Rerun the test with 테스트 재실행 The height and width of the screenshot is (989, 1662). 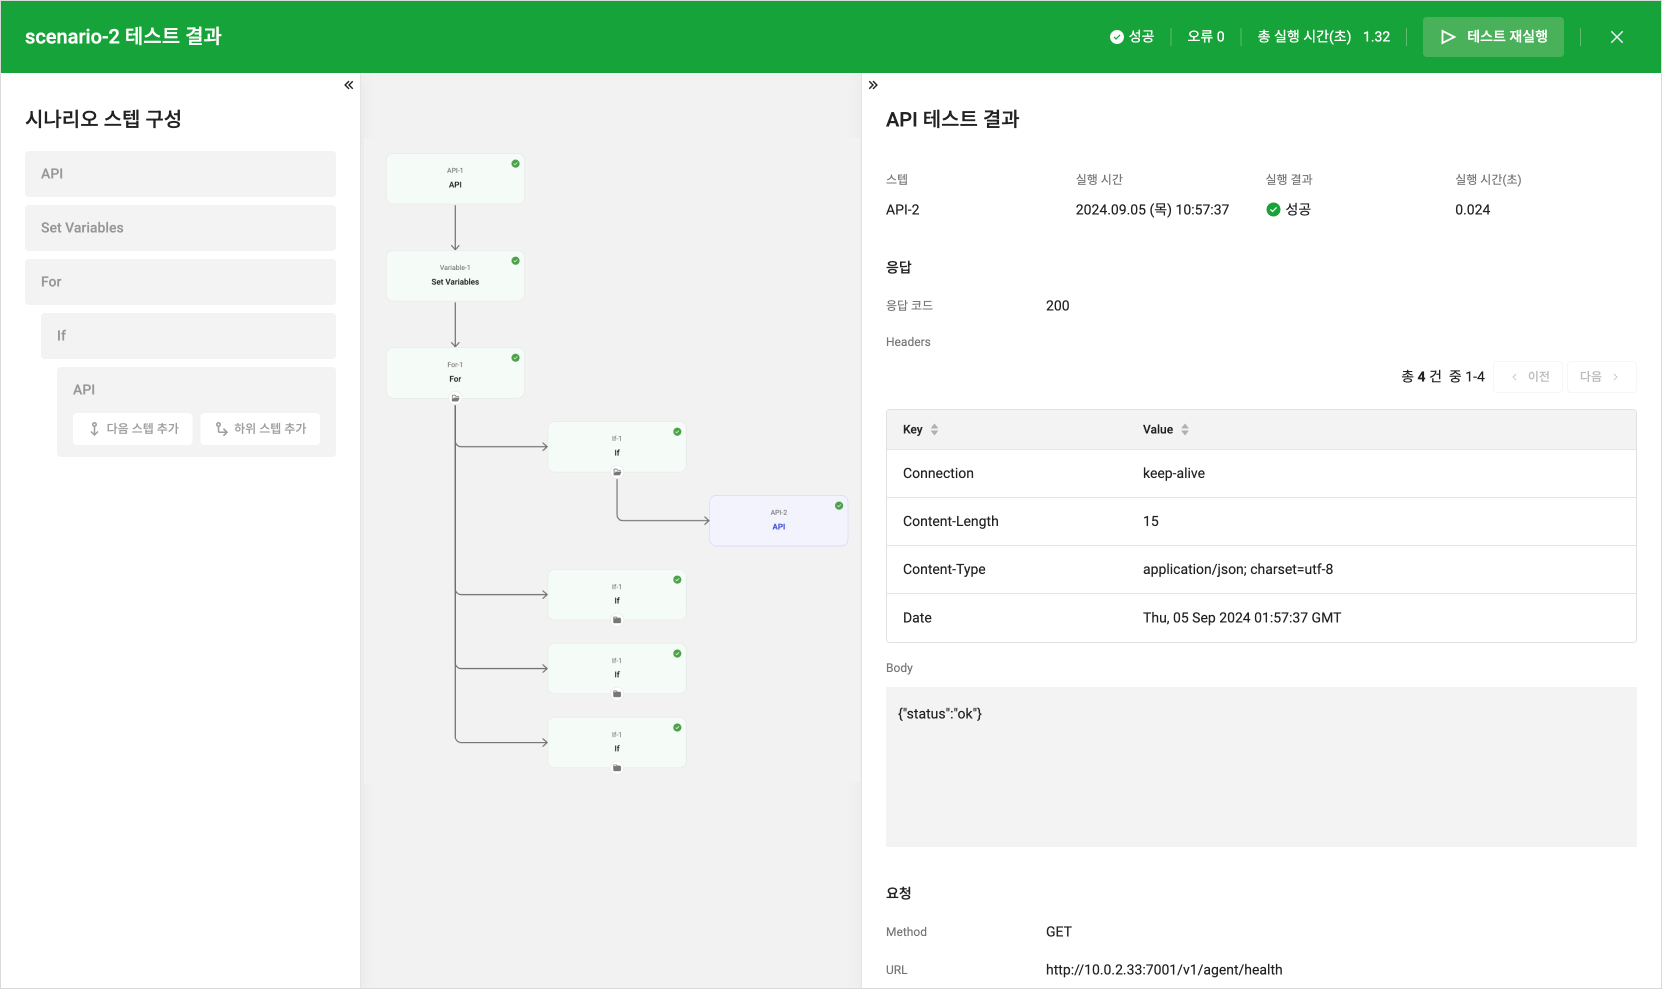(x=1493, y=37)
